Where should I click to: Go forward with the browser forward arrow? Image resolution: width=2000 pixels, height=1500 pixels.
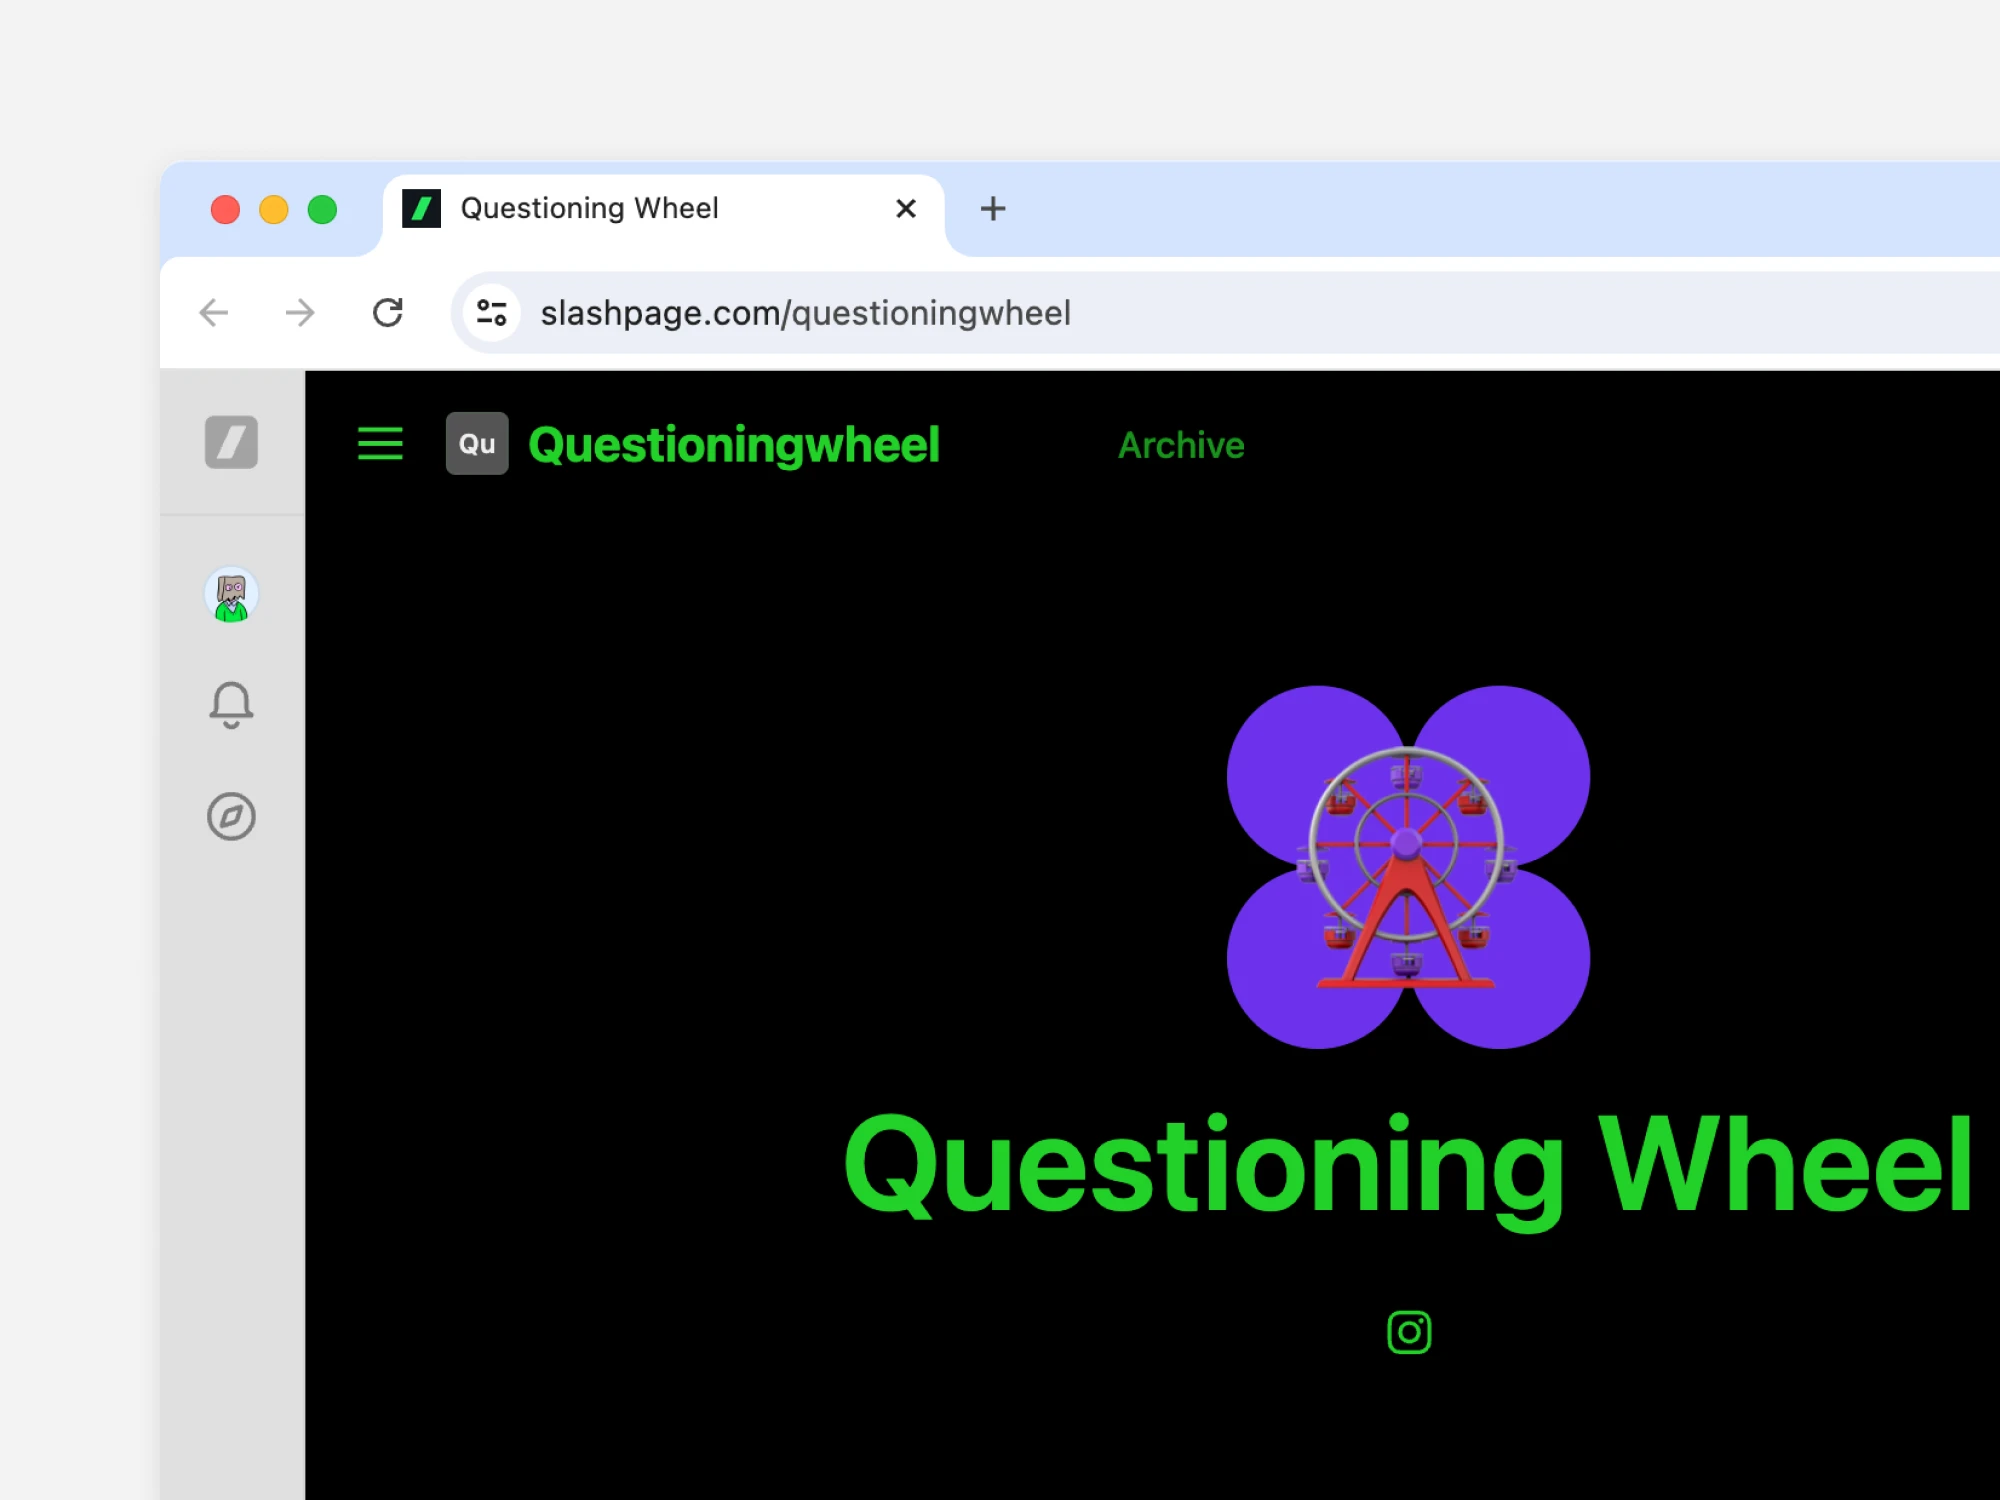tap(300, 313)
